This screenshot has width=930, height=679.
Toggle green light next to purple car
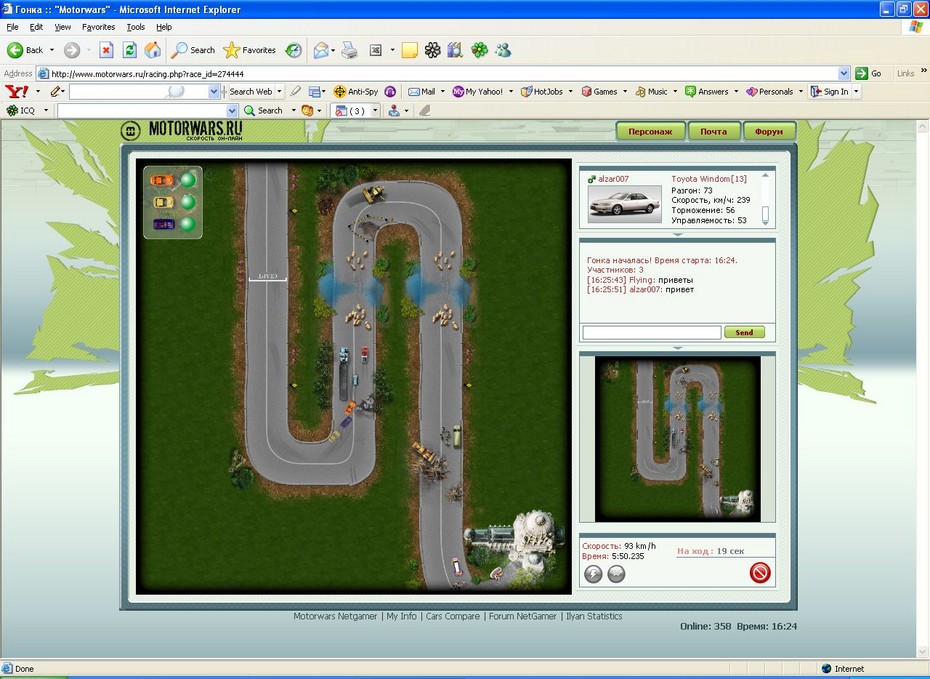click(x=188, y=225)
